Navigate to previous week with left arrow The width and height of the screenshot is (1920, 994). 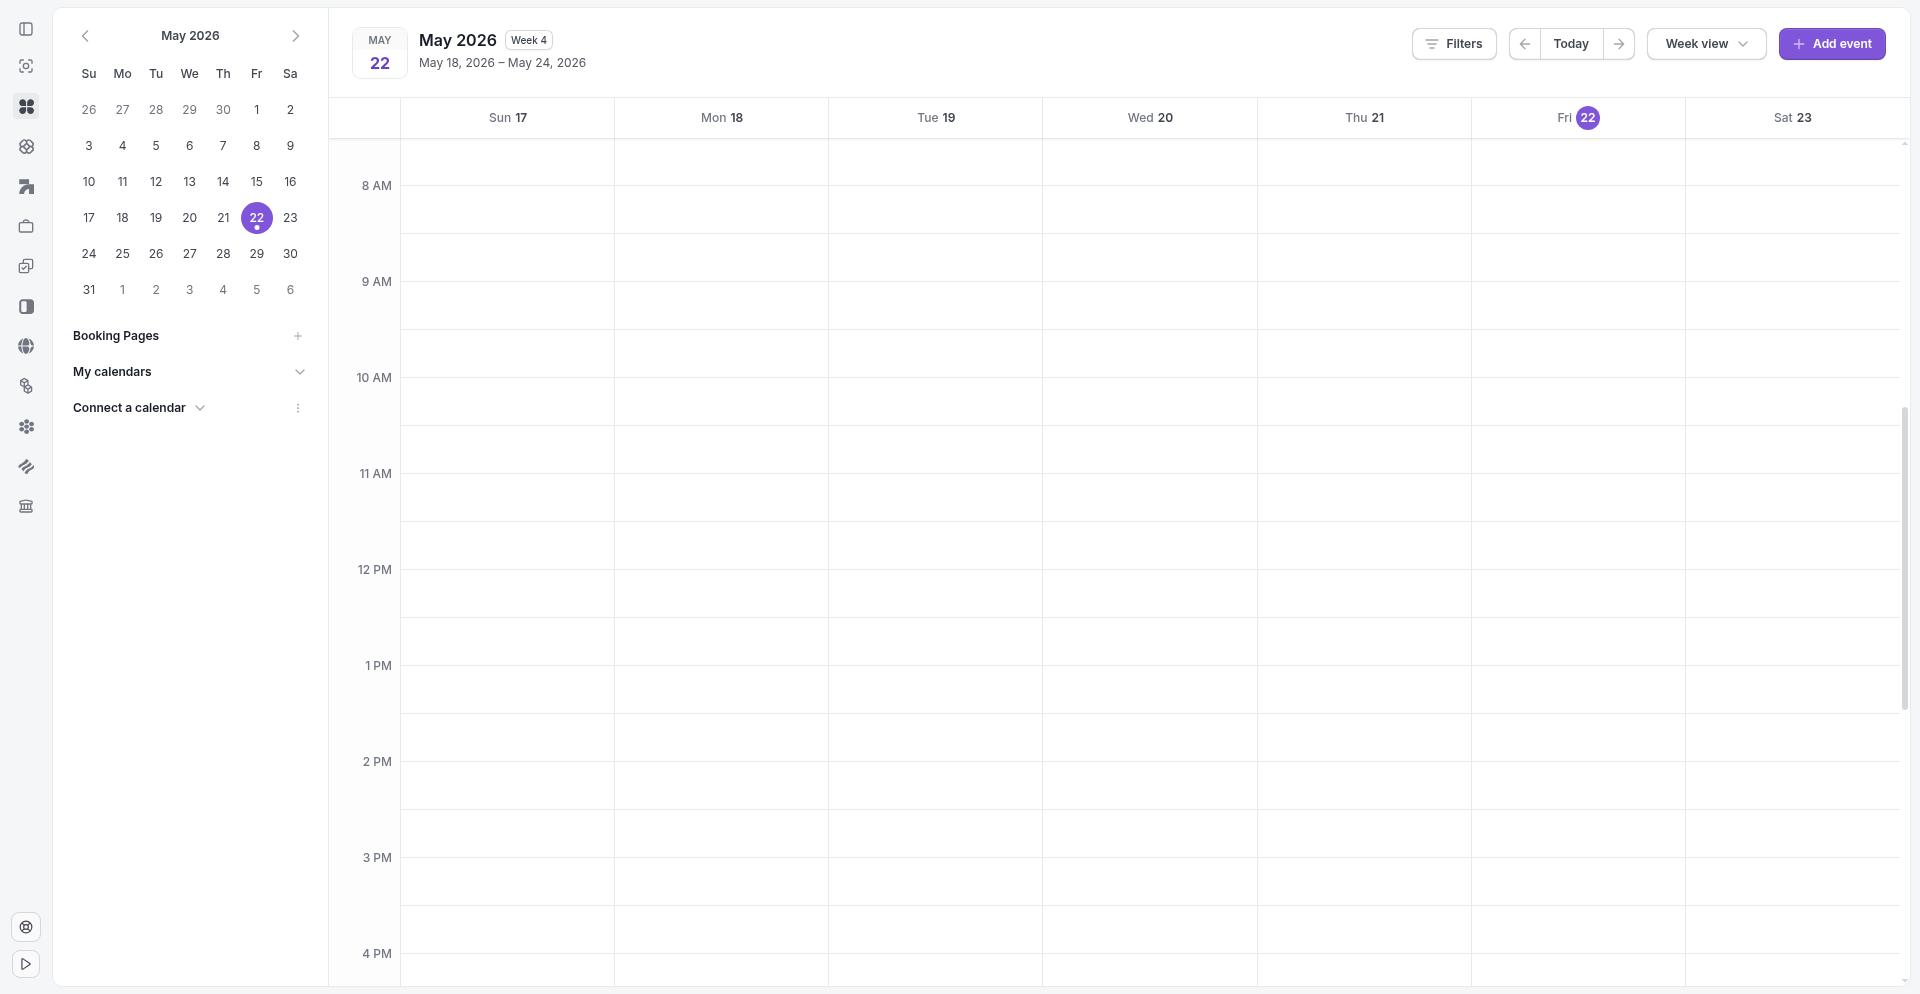1525,44
